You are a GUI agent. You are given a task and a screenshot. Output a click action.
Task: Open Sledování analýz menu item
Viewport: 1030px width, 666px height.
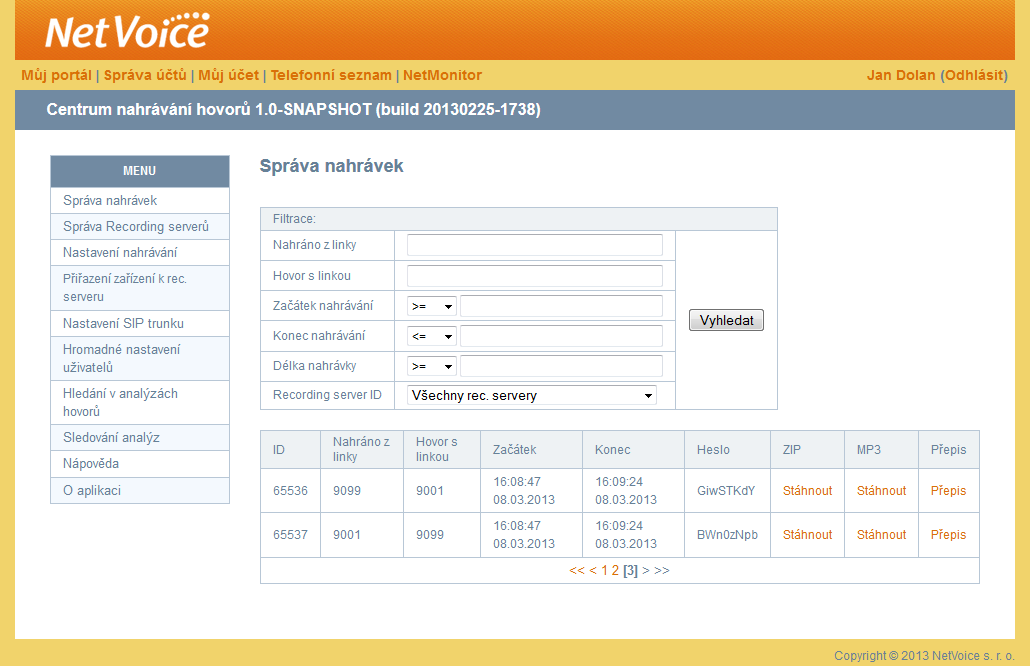[140, 437]
